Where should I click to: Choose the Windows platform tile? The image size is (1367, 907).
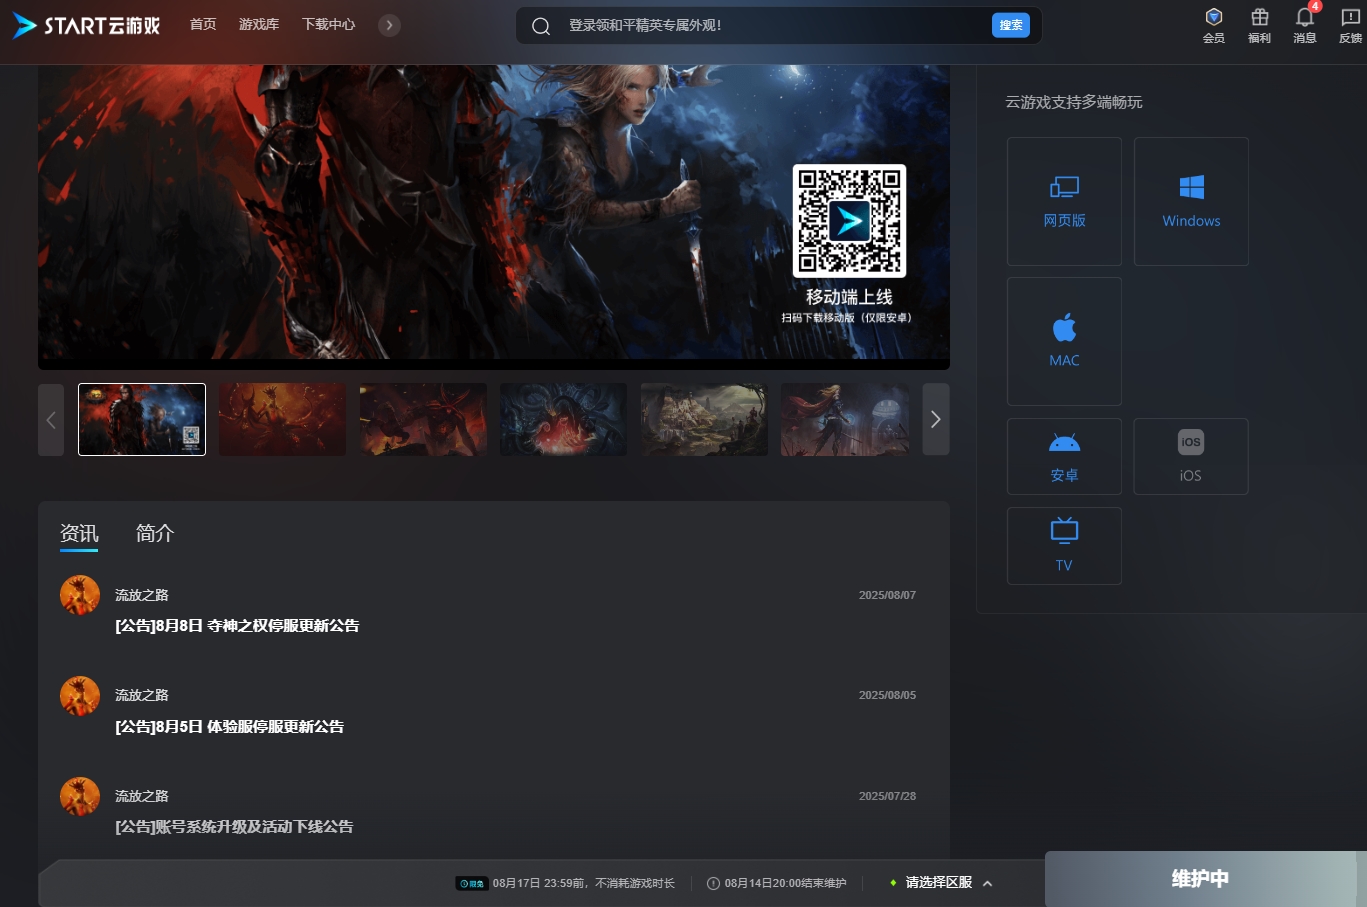[1191, 202]
